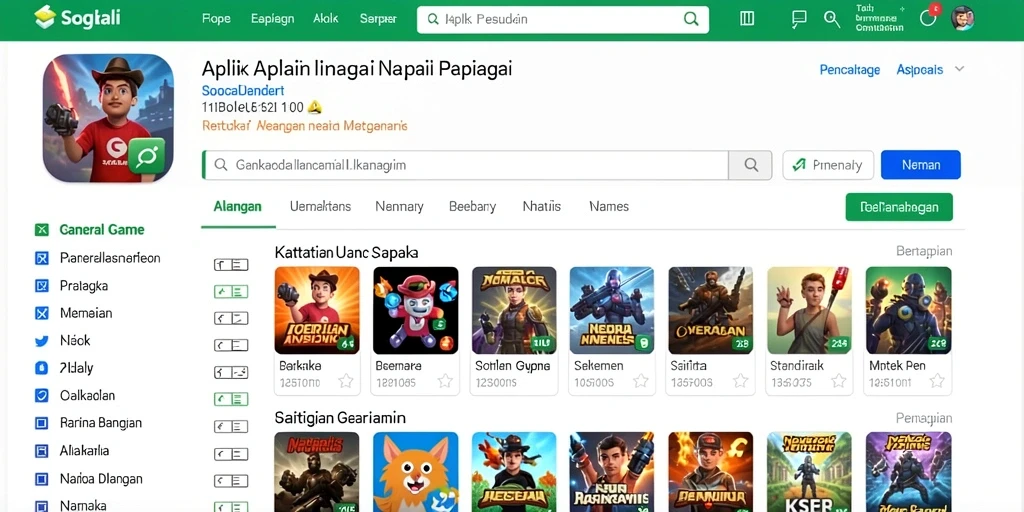The image size is (1024, 512).
Task: Click the Sogtali logo icon
Action: [45, 17]
